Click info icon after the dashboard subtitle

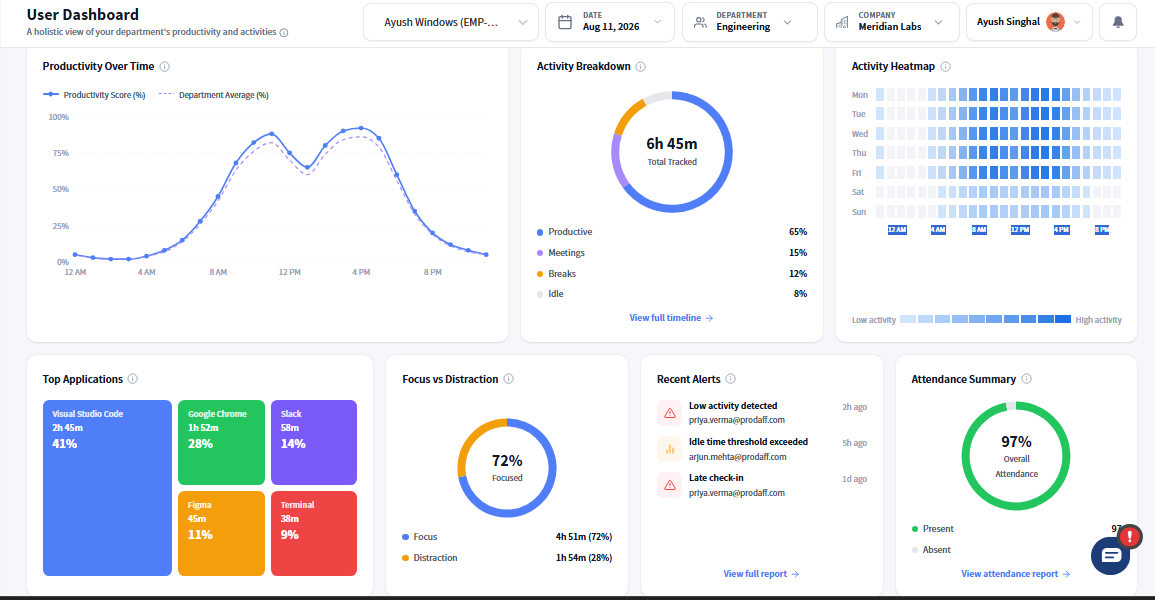tap(284, 32)
